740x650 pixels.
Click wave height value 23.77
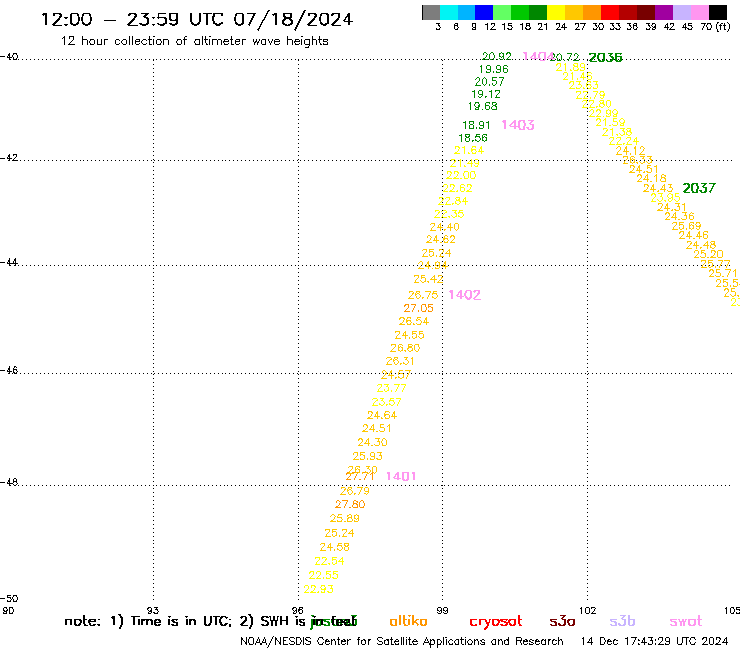coord(391,388)
